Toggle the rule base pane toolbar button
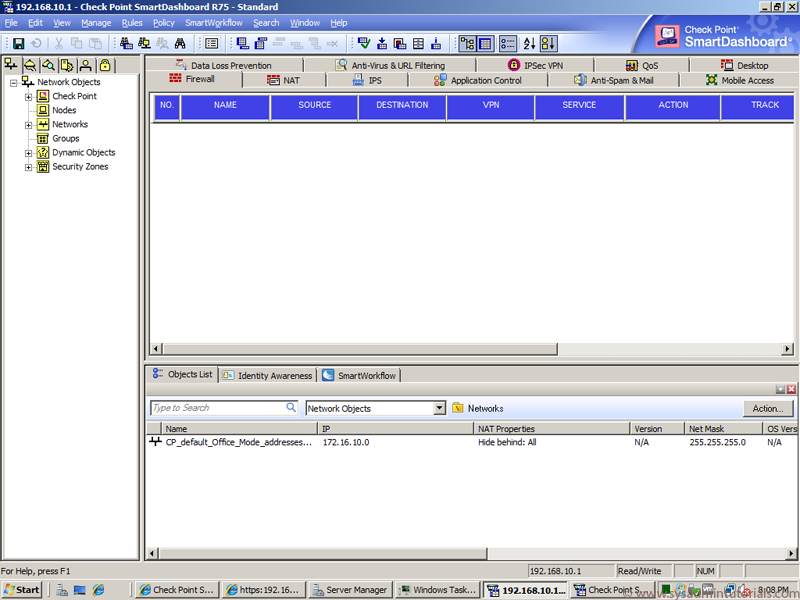This screenshot has width=800, height=600. [x=485, y=44]
